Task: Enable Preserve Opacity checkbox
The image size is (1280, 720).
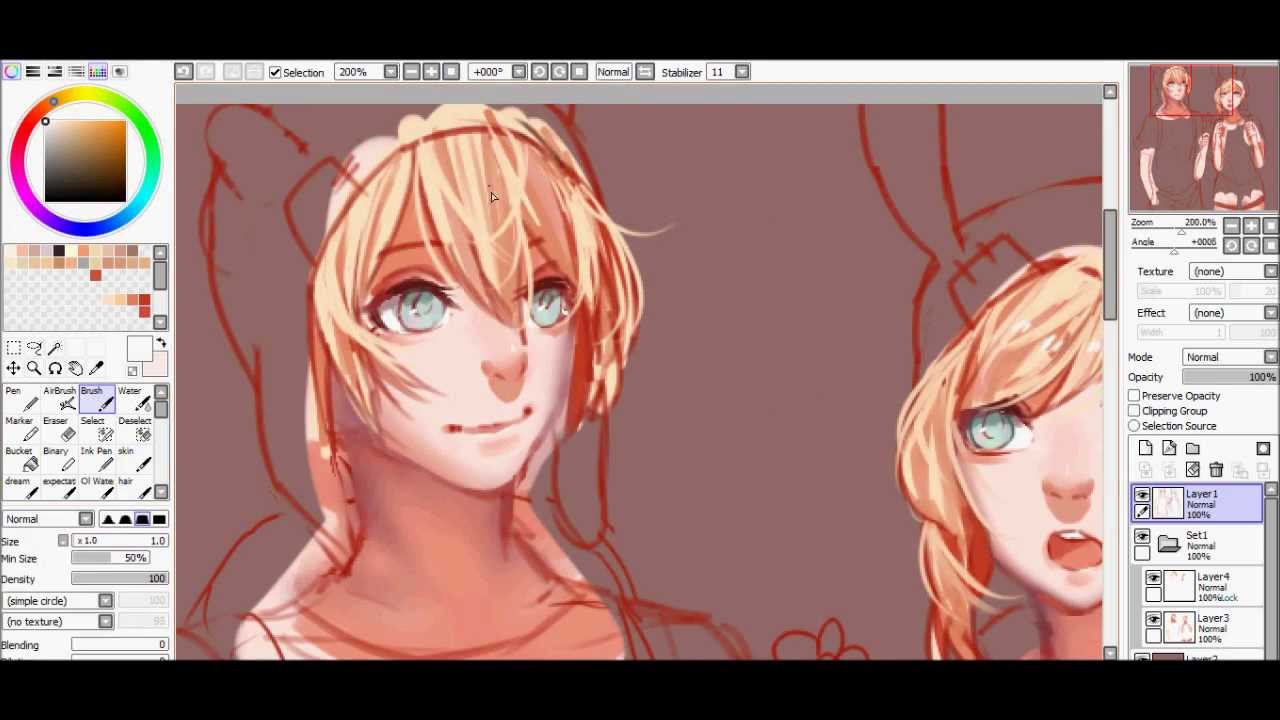Action: [1134, 396]
